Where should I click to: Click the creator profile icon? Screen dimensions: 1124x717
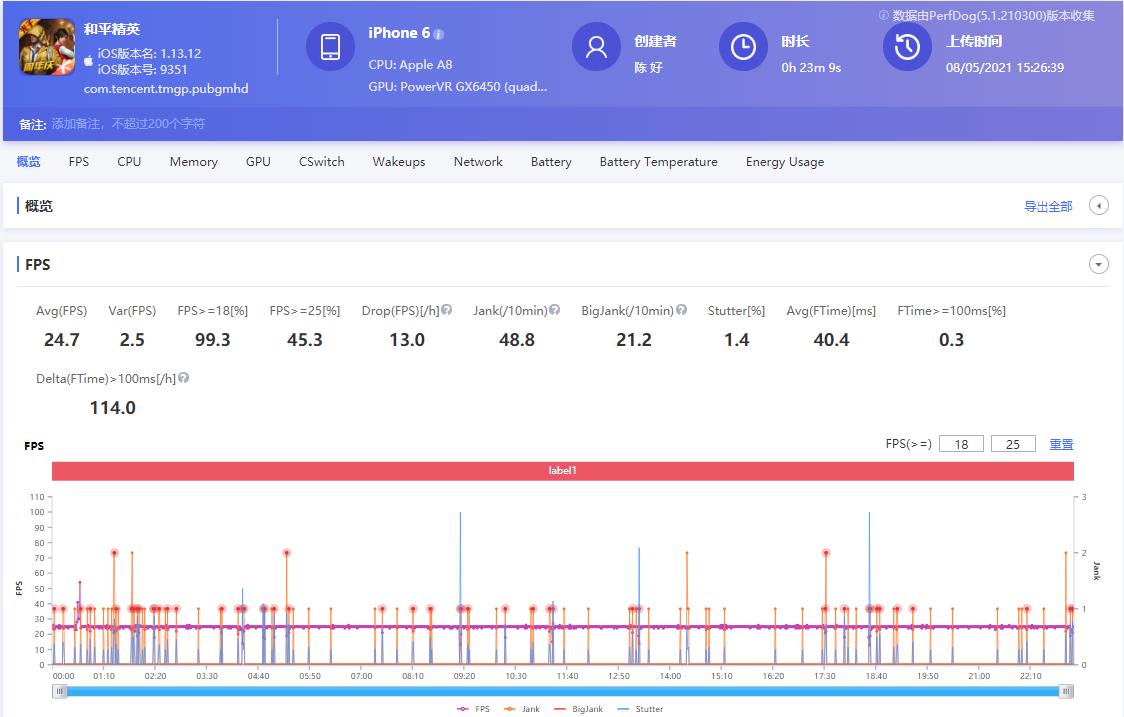[x=596, y=47]
